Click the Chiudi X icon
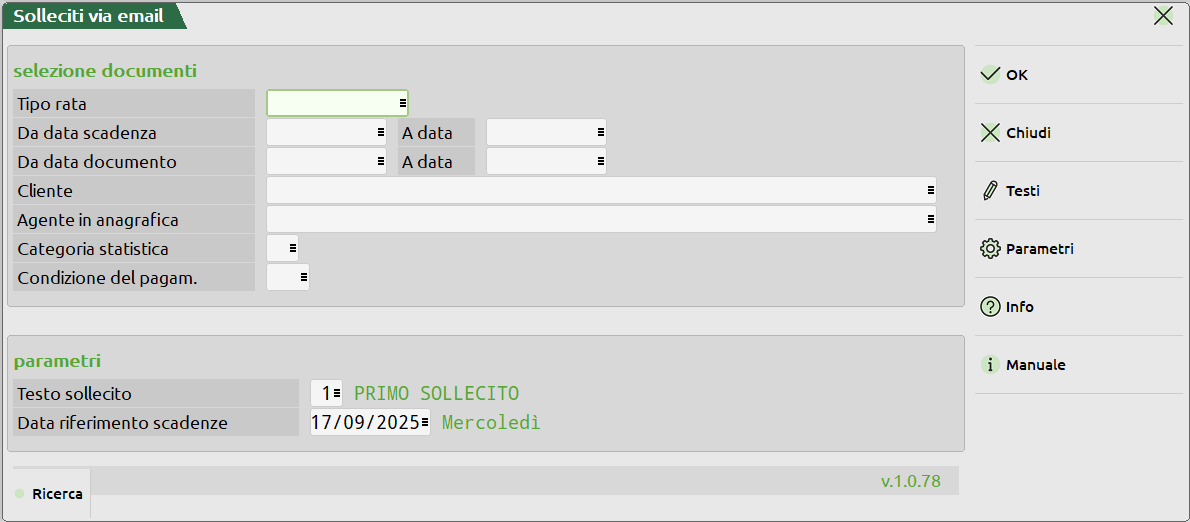 coord(990,133)
